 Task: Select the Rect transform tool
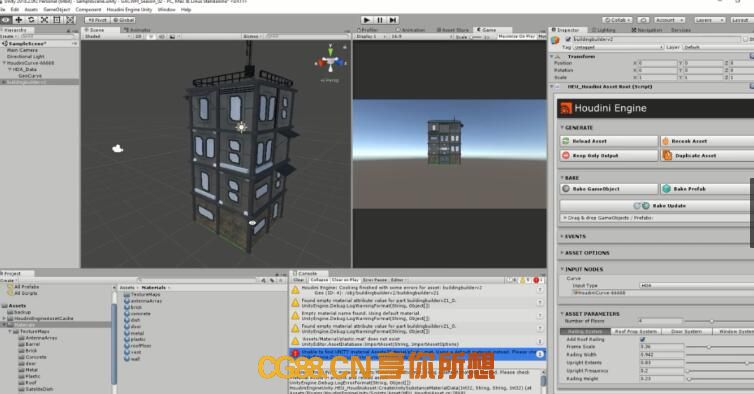57,20
